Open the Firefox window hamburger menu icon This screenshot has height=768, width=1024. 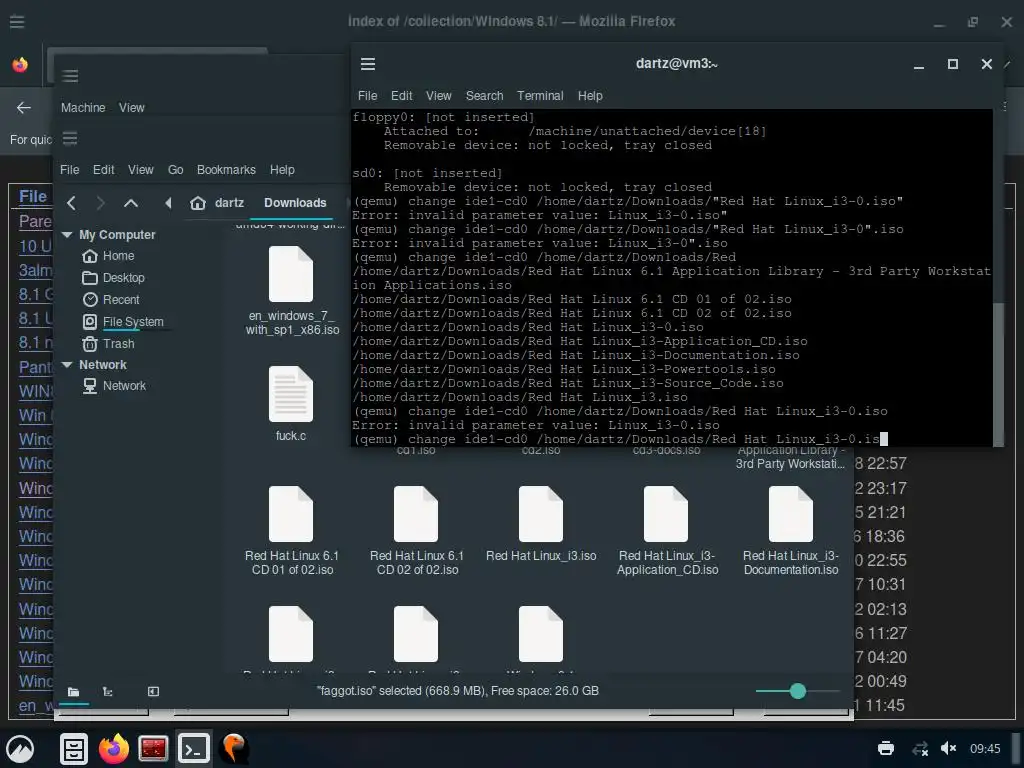(17, 22)
